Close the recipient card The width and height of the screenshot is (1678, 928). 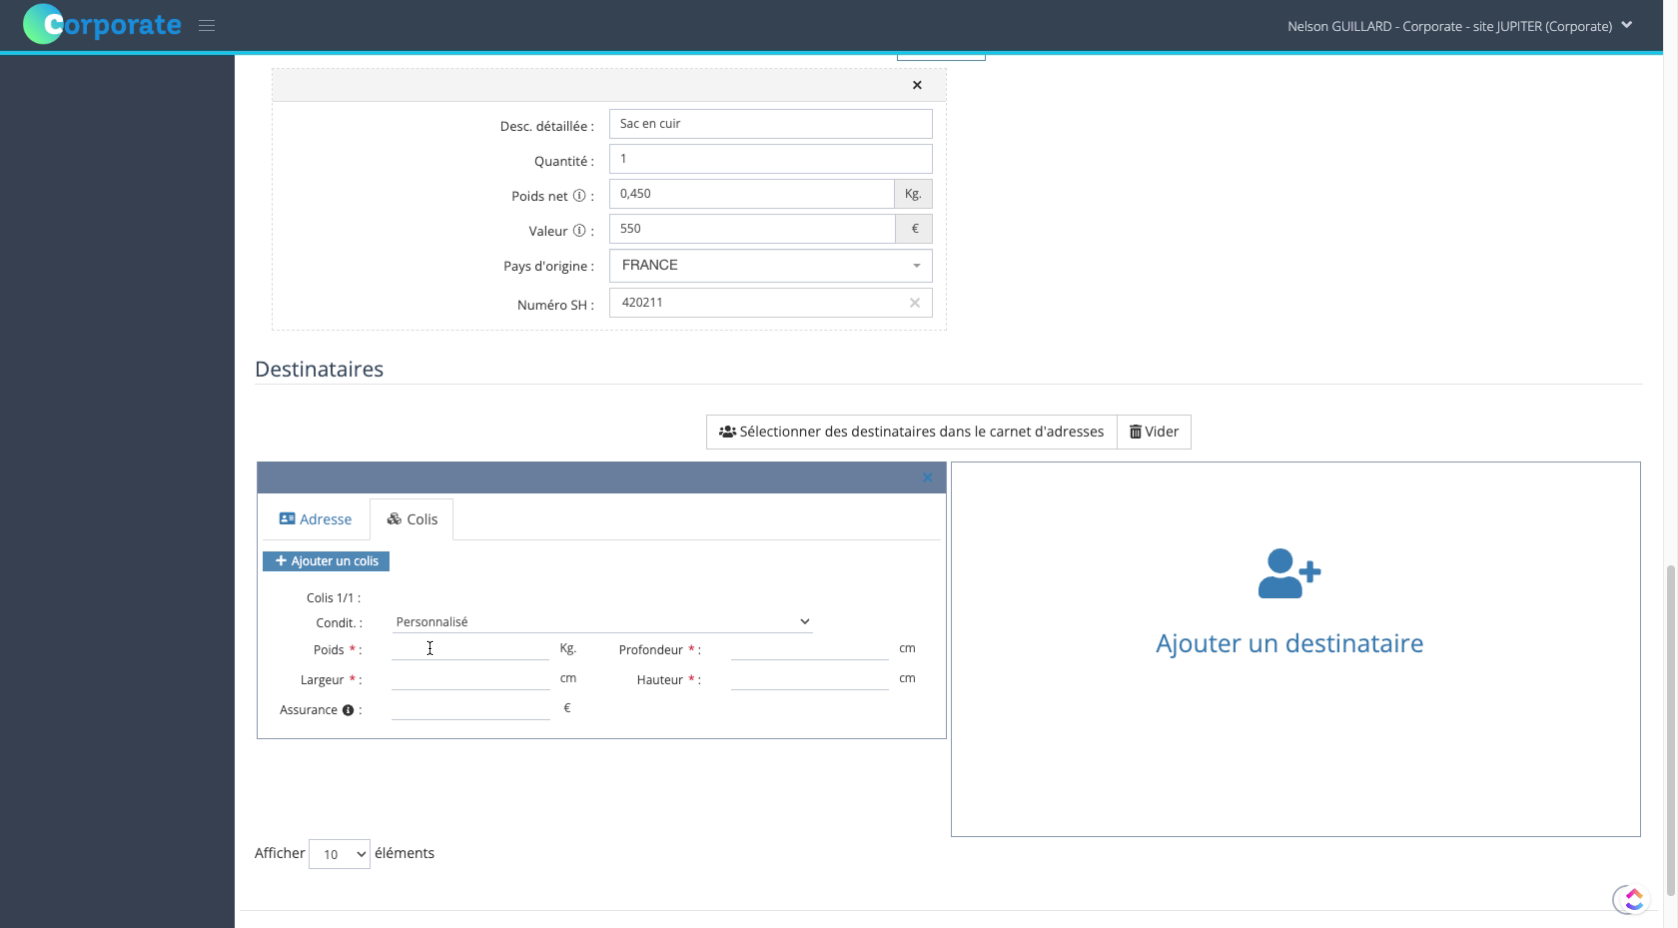click(927, 478)
